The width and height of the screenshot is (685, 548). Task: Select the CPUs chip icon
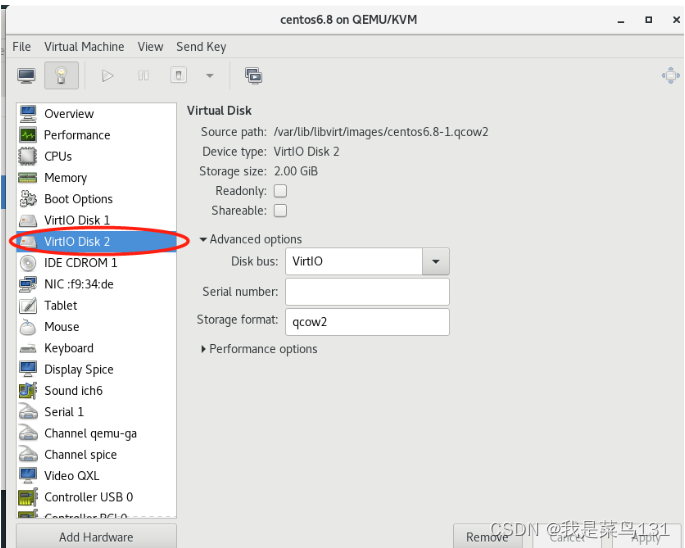28,156
